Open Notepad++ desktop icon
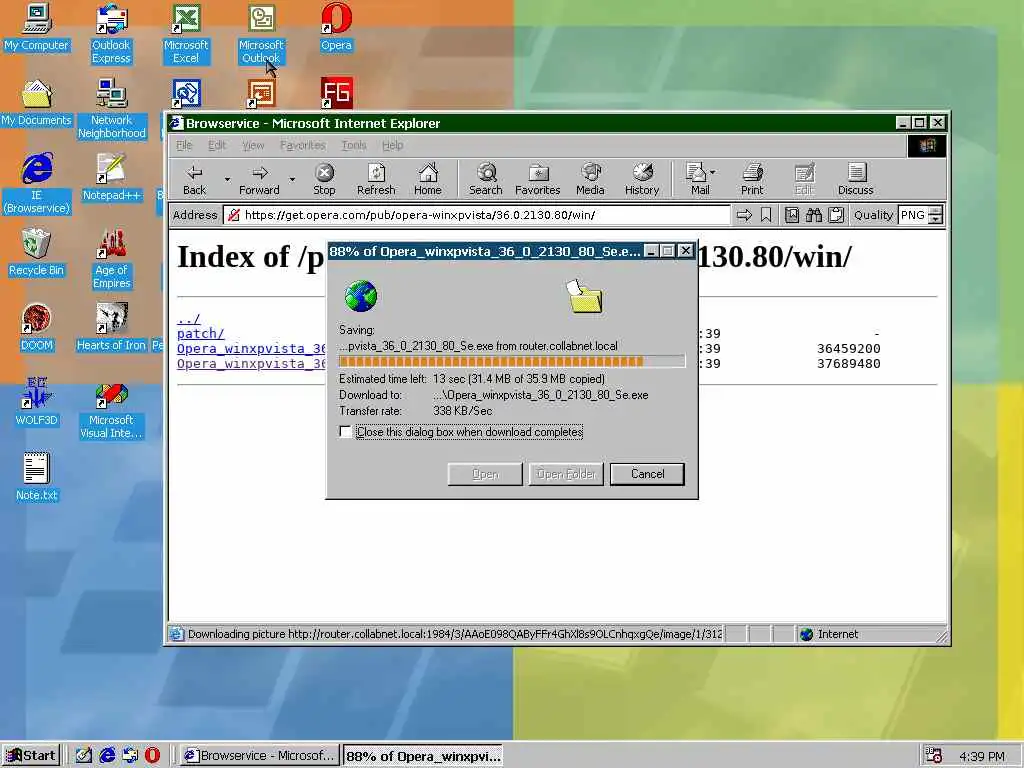The width and height of the screenshot is (1024, 768). click(x=111, y=178)
